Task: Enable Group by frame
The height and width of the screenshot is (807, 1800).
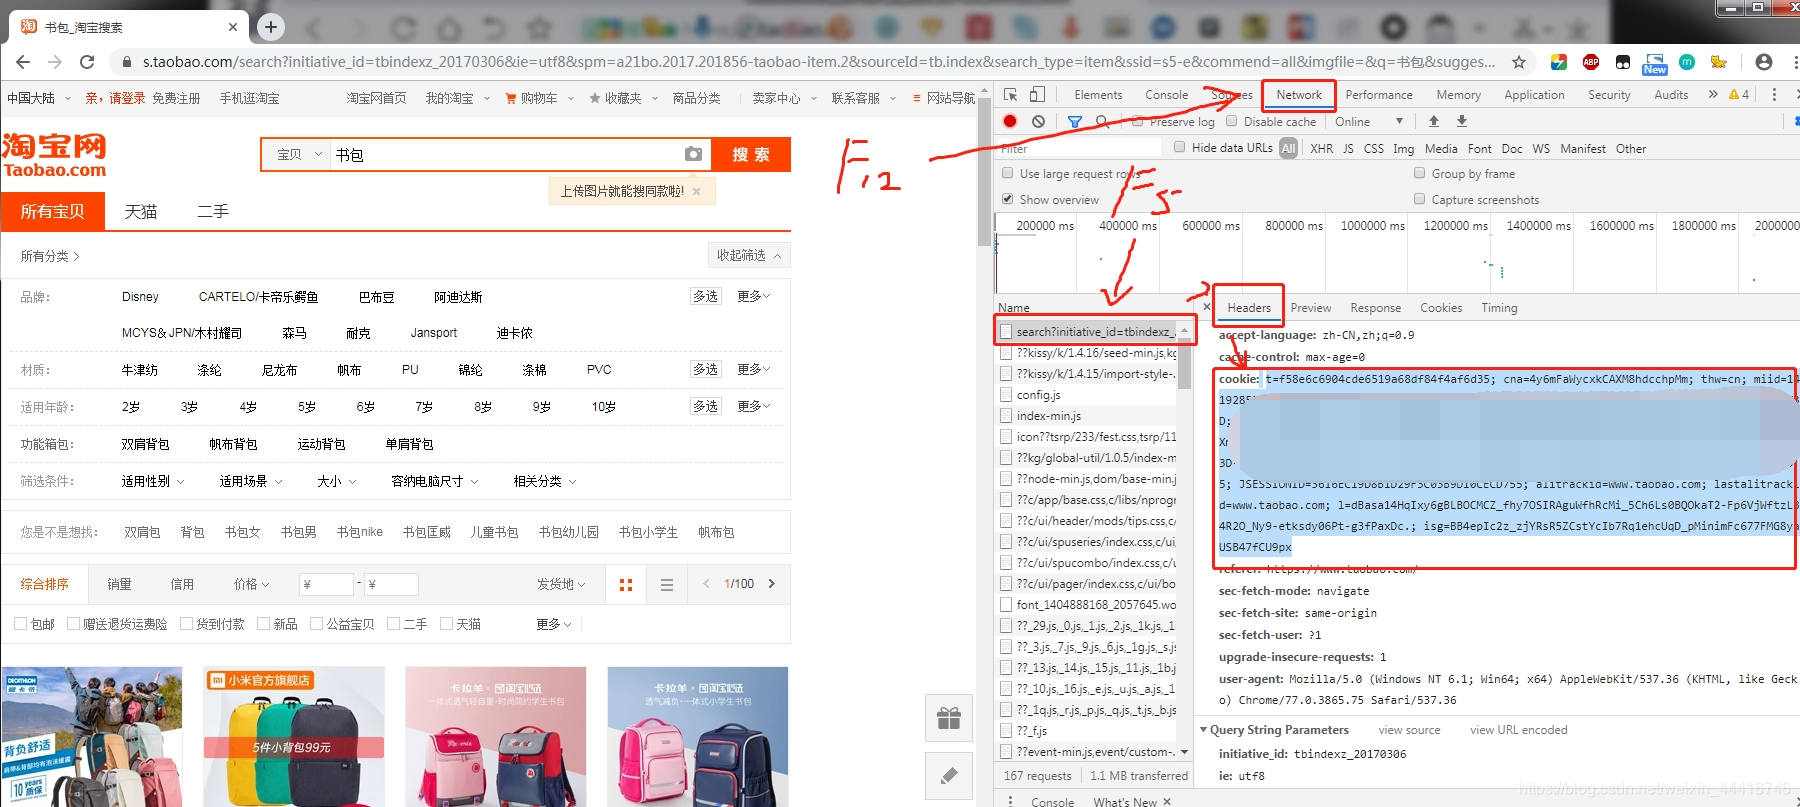Action: tap(1420, 173)
